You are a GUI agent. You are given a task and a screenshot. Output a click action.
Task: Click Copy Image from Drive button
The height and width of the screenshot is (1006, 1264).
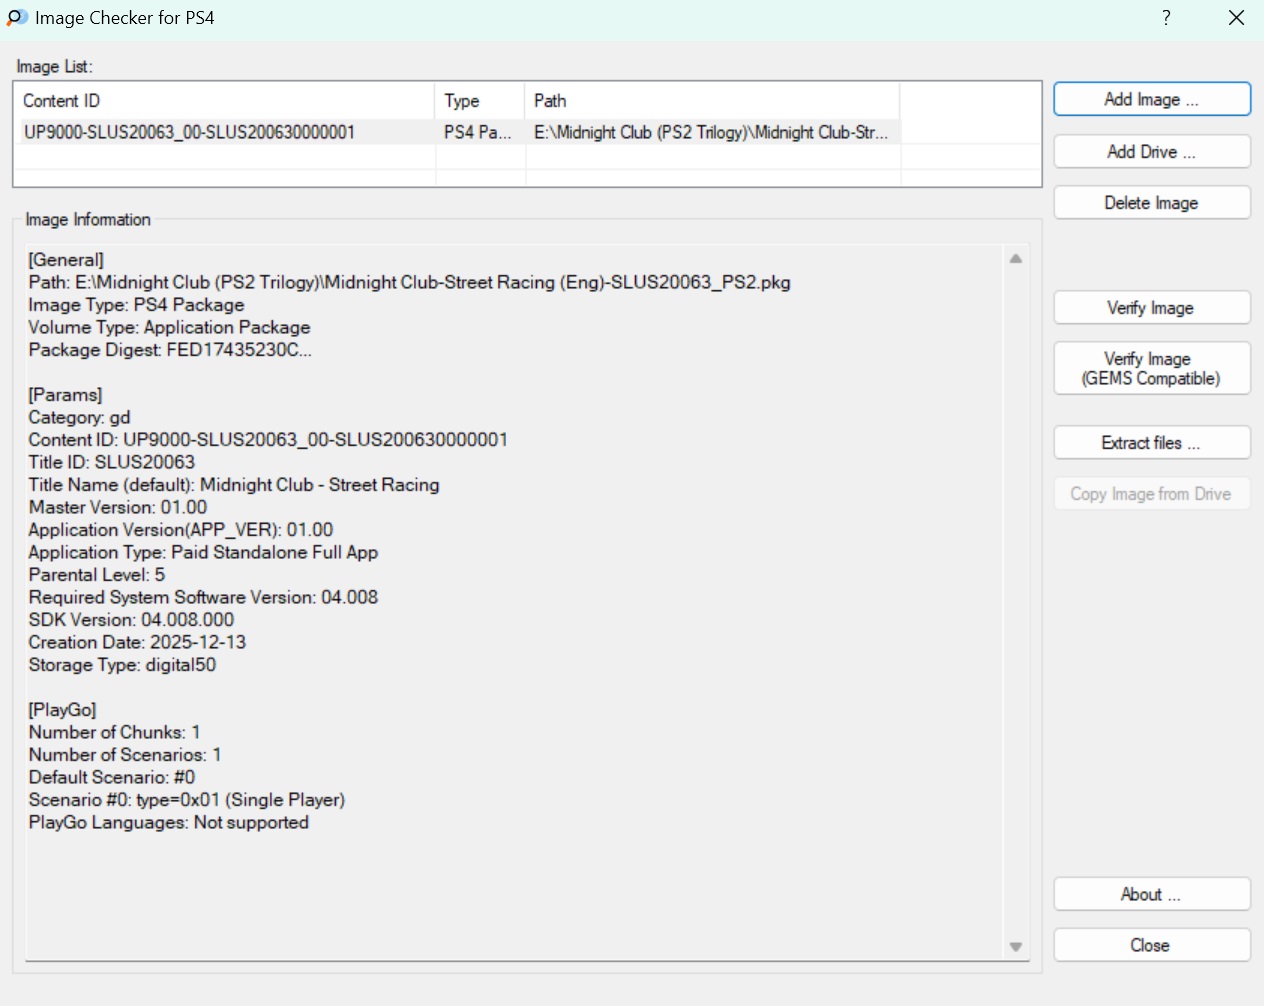coord(1151,494)
